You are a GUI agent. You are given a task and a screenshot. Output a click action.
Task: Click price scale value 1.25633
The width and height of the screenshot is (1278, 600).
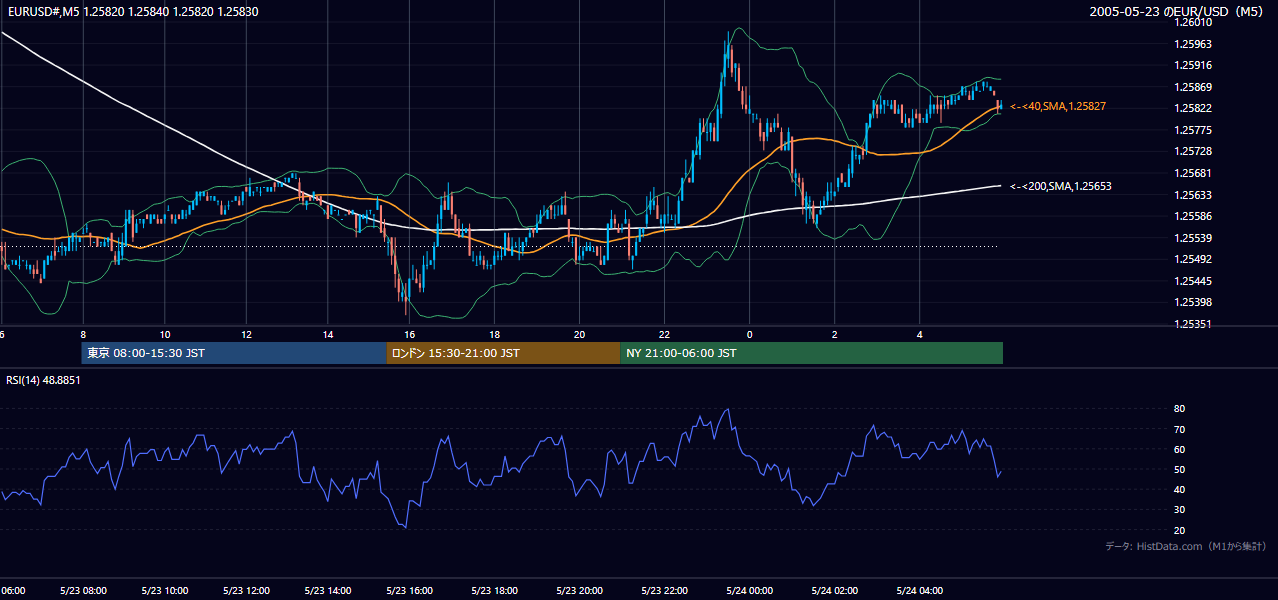pyautogui.click(x=1193, y=195)
